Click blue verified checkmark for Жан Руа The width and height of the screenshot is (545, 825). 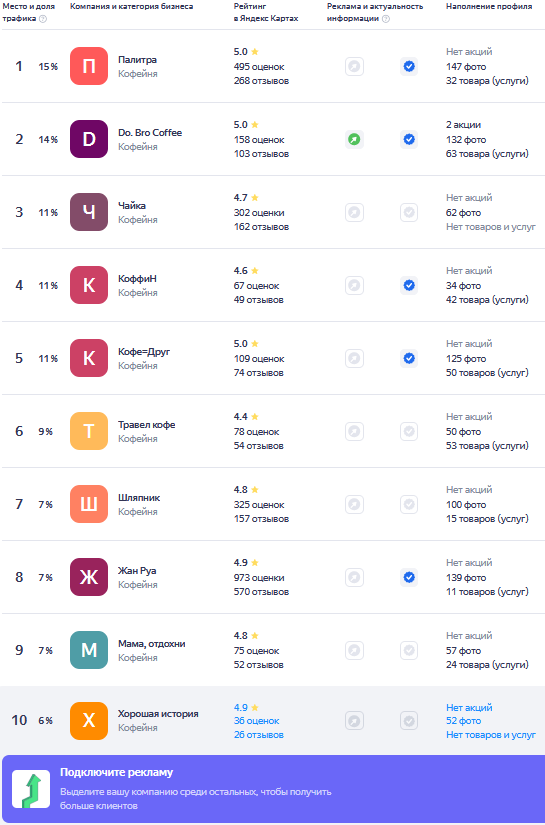pos(409,578)
